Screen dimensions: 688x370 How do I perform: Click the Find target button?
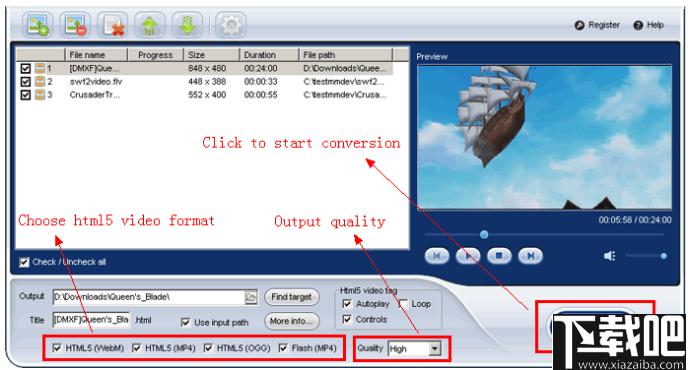pos(292,297)
